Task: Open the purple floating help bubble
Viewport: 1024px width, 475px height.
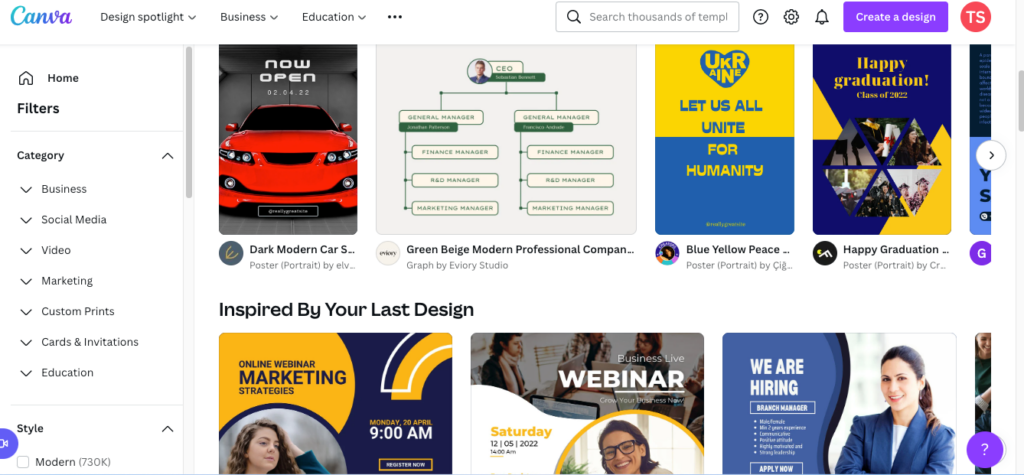Action: 984,450
